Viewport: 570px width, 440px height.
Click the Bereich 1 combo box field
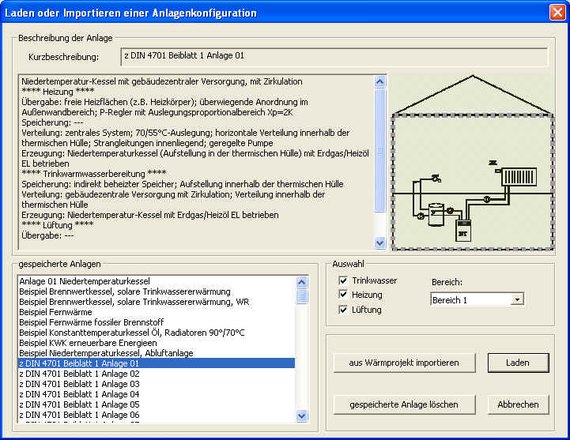pos(477,300)
